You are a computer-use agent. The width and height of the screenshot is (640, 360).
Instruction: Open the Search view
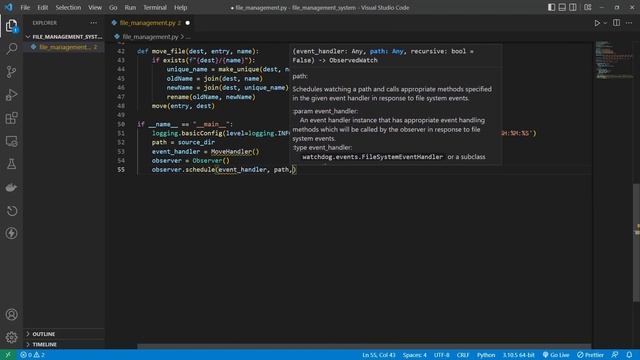click(x=11, y=49)
